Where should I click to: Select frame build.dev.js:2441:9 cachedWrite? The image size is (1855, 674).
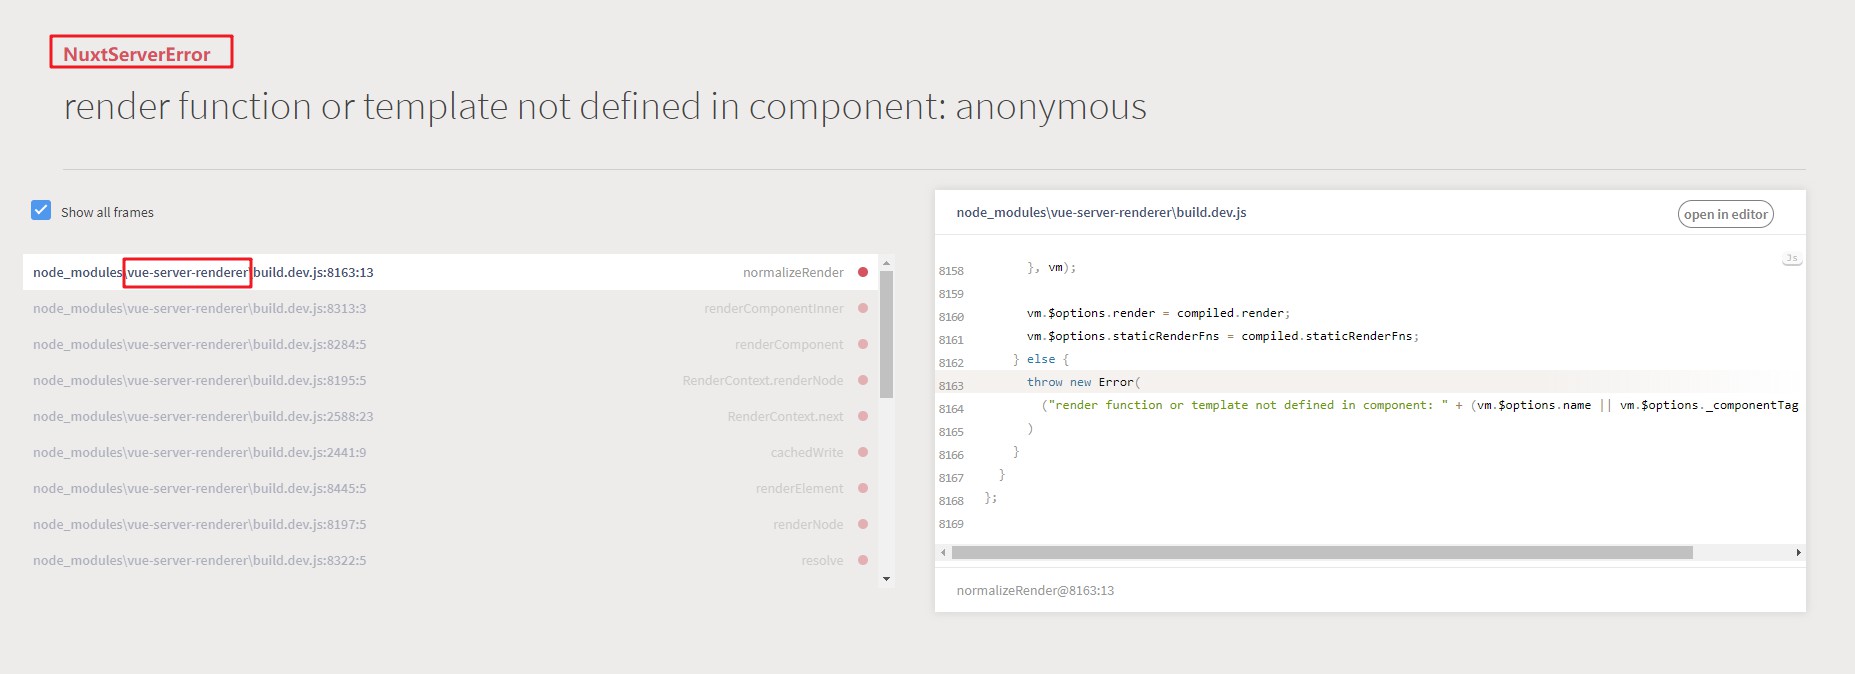point(450,452)
